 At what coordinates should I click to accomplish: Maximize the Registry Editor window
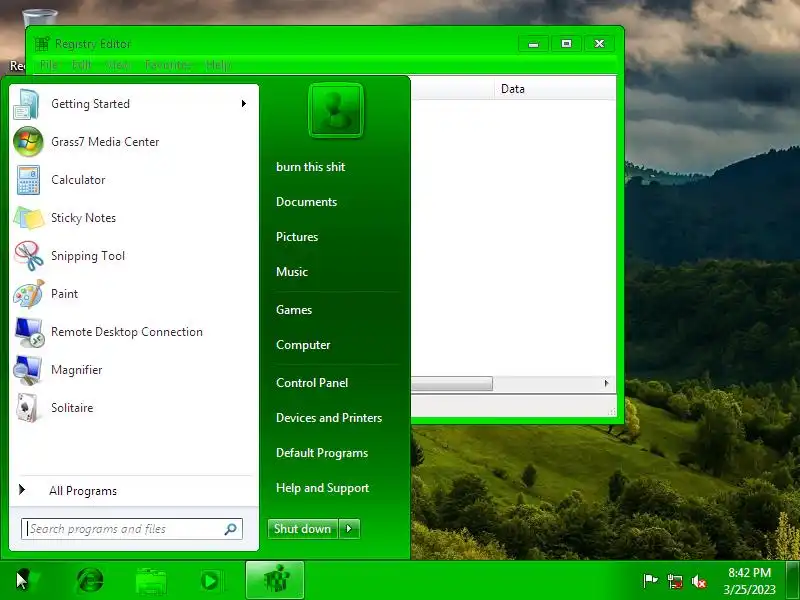point(566,44)
